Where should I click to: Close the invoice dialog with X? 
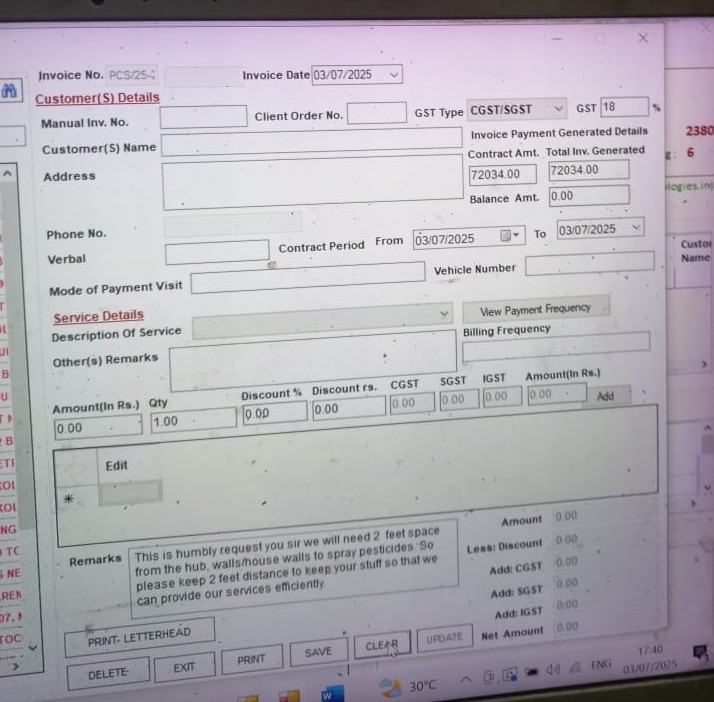pyautogui.click(x=643, y=38)
